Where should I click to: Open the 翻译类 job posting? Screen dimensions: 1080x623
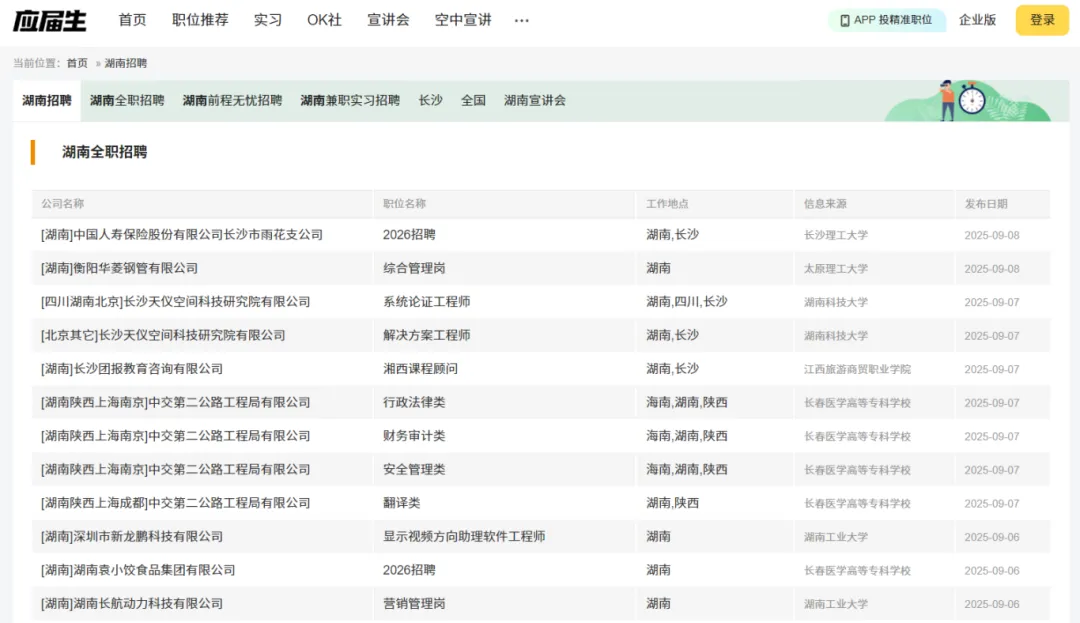402,503
